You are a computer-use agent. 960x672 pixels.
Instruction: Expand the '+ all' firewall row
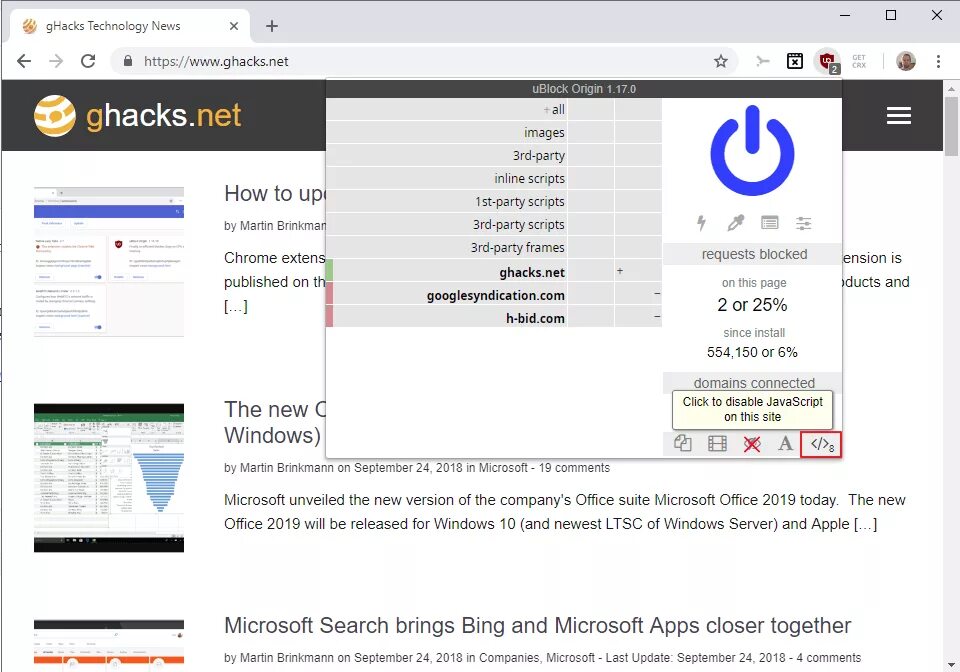(552, 110)
